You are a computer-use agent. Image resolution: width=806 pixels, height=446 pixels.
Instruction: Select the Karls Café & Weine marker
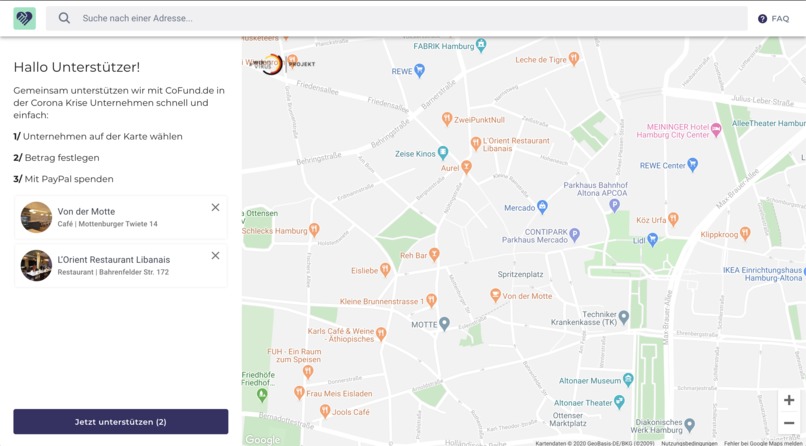tap(381, 334)
